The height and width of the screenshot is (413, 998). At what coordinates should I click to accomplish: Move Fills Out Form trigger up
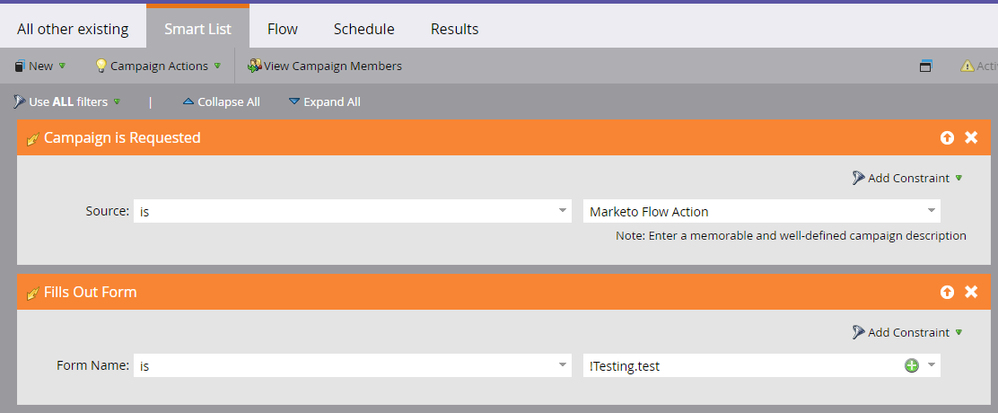947,292
